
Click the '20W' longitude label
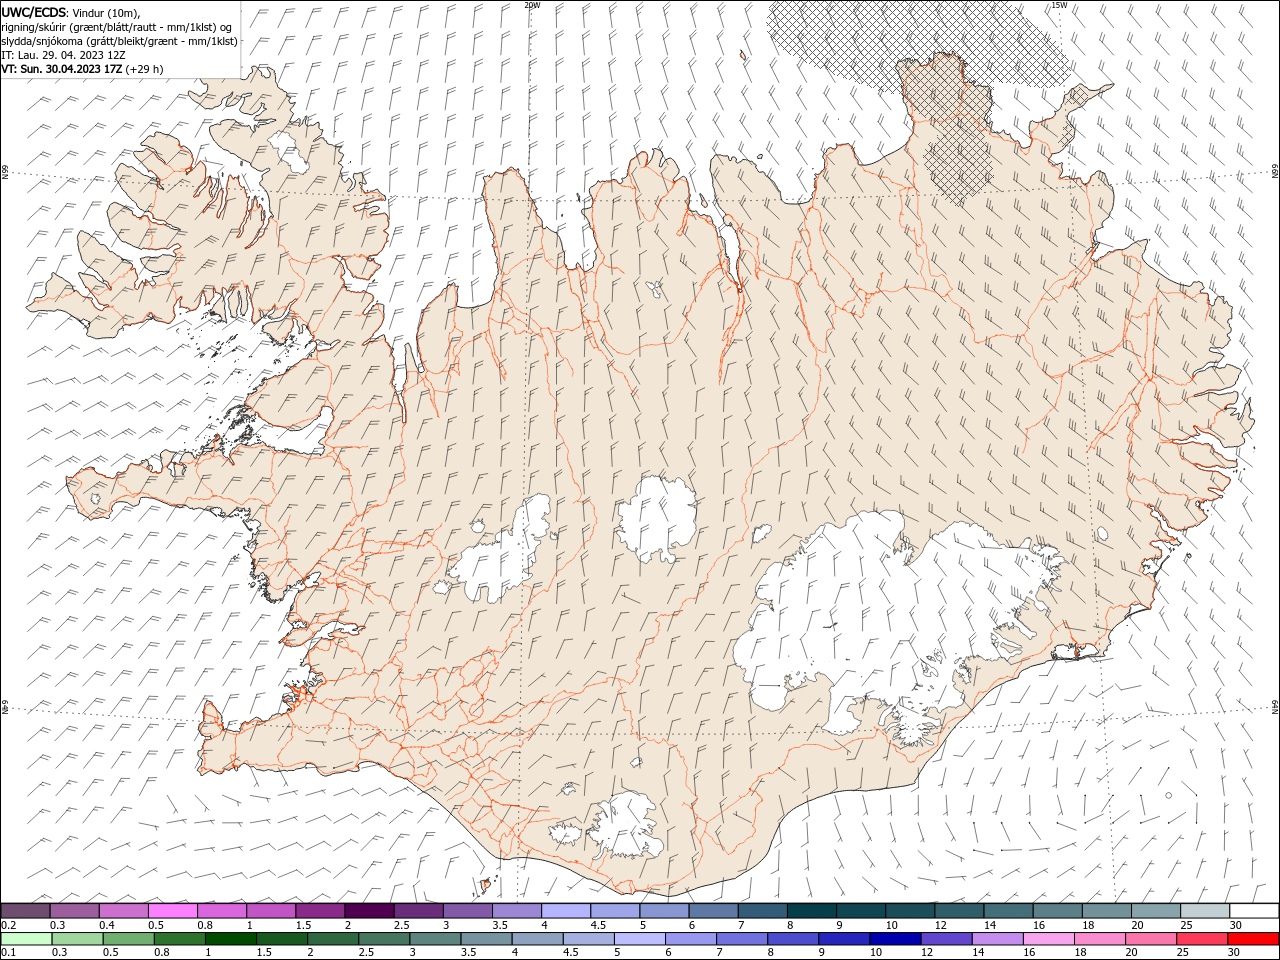532,5
